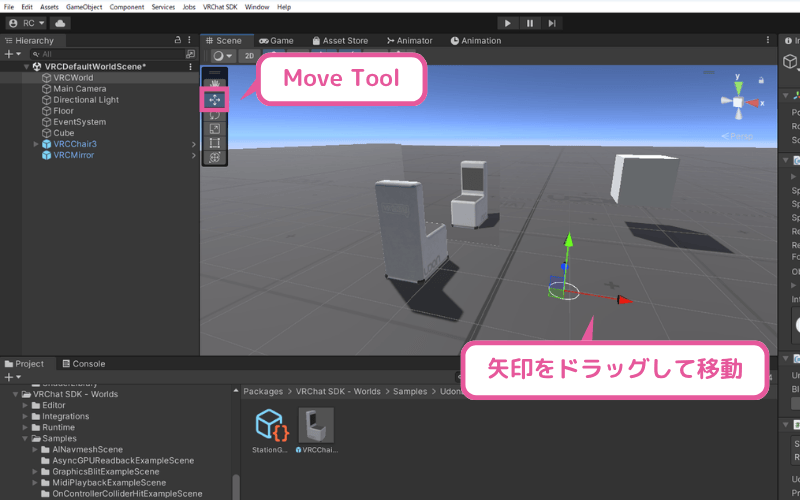Open the GameObject menu
Viewport: 800px width, 500px height.
[x=84, y=7]
